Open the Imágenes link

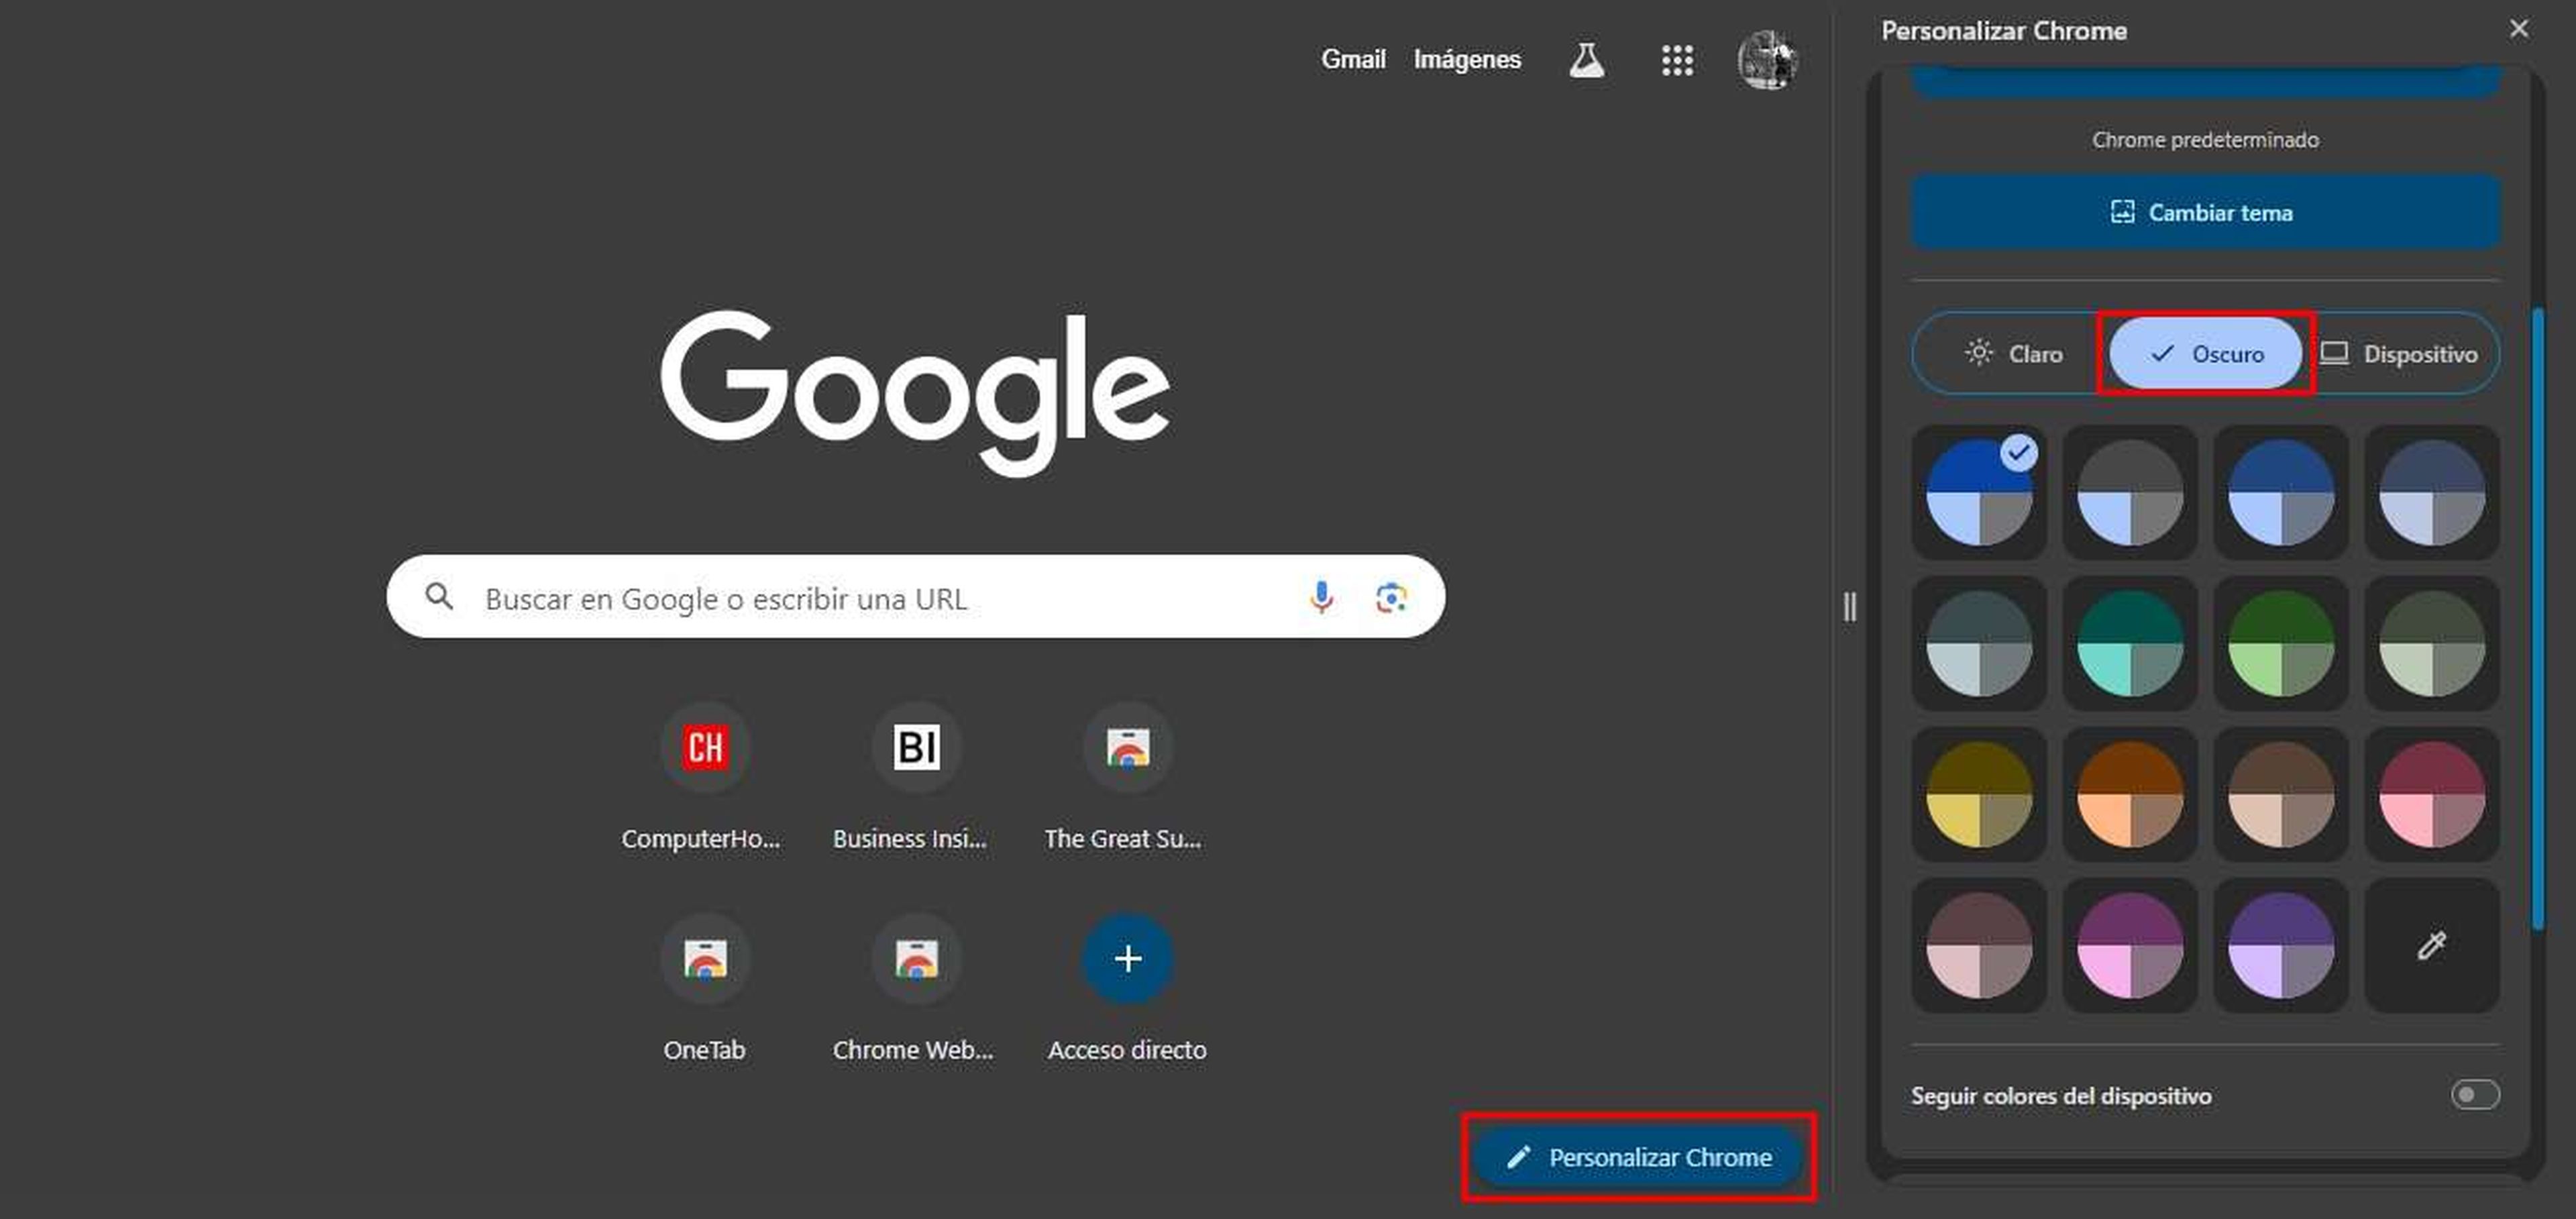point(1466,59)
